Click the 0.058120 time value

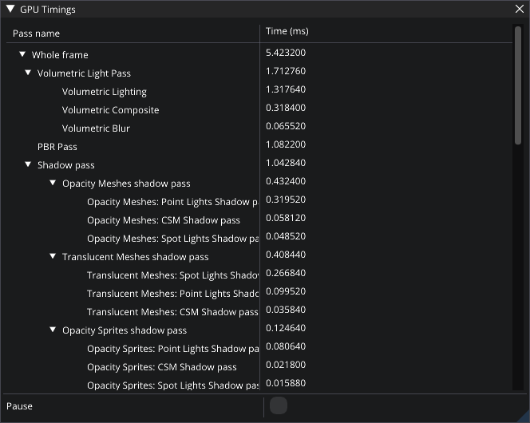[x=286, y=218]
